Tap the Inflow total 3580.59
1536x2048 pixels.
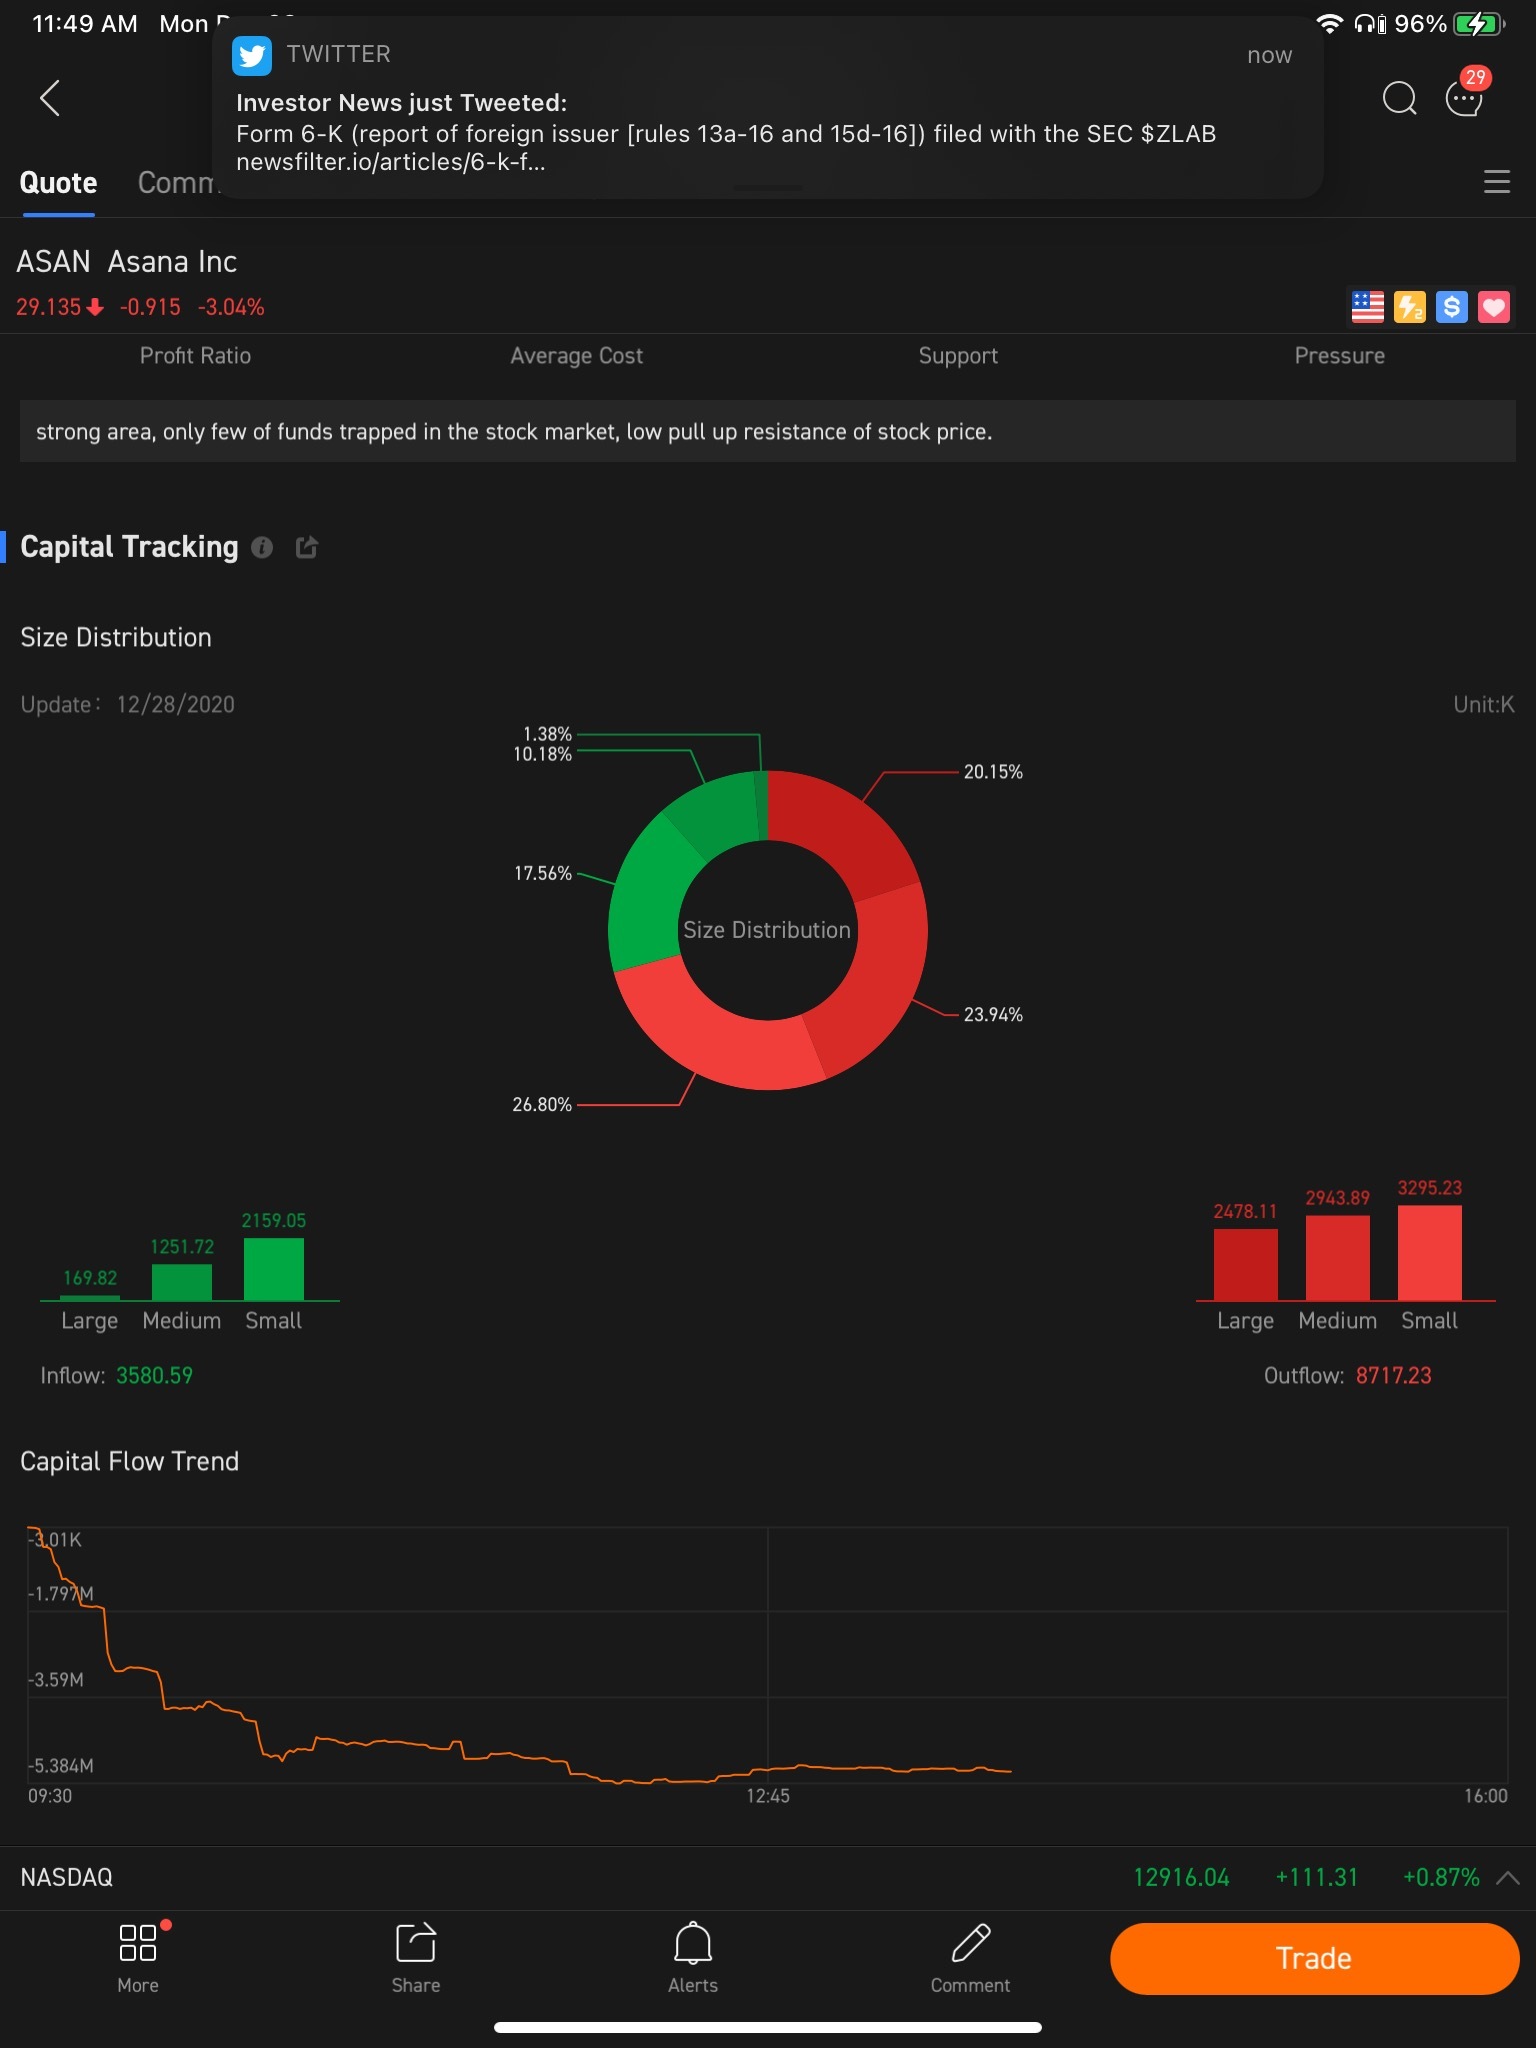(x=154, y=1376)
